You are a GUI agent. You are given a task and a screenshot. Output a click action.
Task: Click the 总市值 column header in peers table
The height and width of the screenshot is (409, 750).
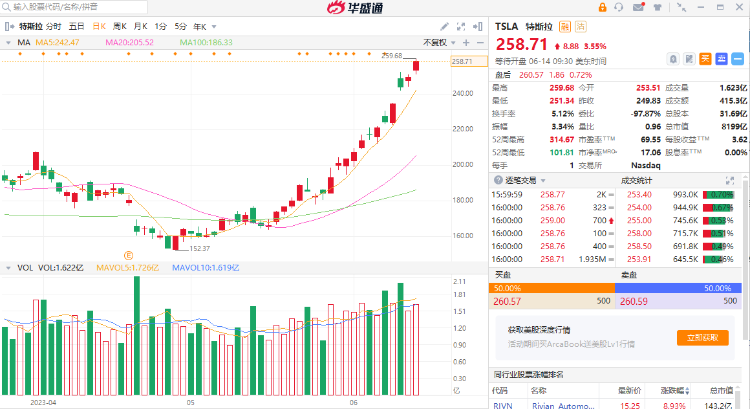721,391
